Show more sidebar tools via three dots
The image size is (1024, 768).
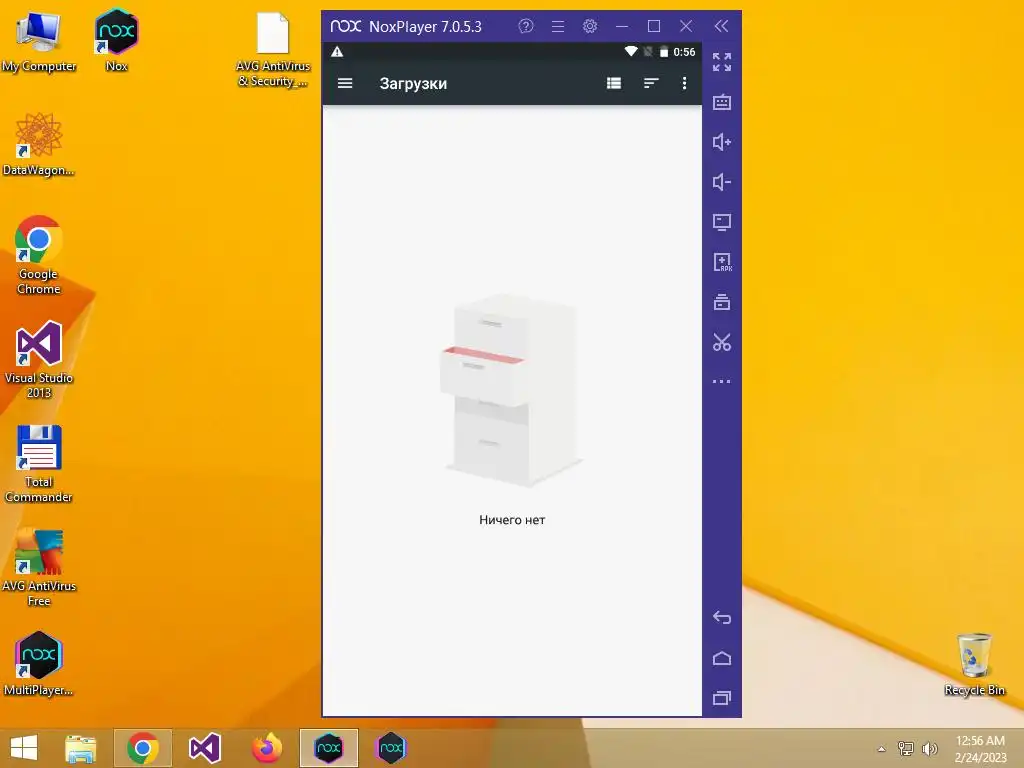pyautogui.click(x=722, y=381)
